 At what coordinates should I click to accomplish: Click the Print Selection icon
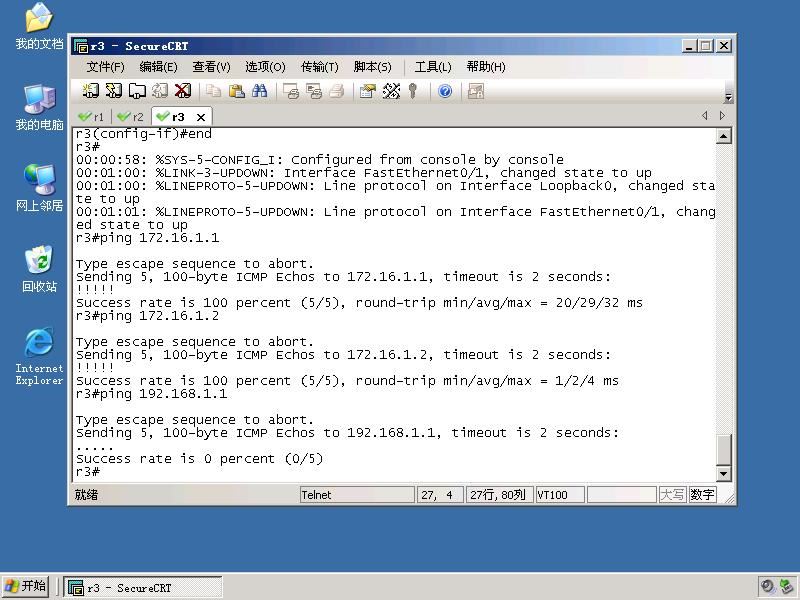(x=314, y=91)
